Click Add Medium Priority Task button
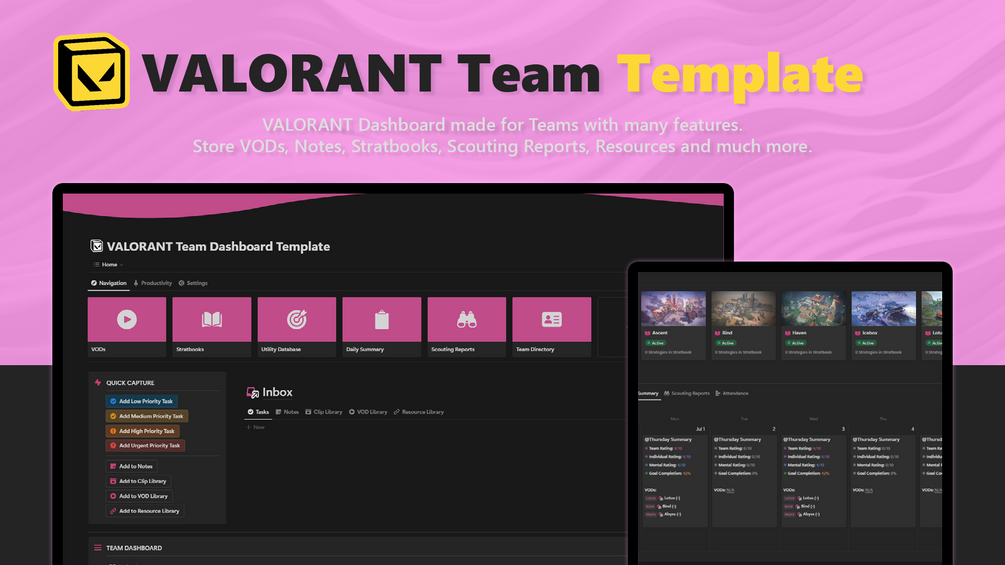This screenshot has width=1005, height=565. 147,416
